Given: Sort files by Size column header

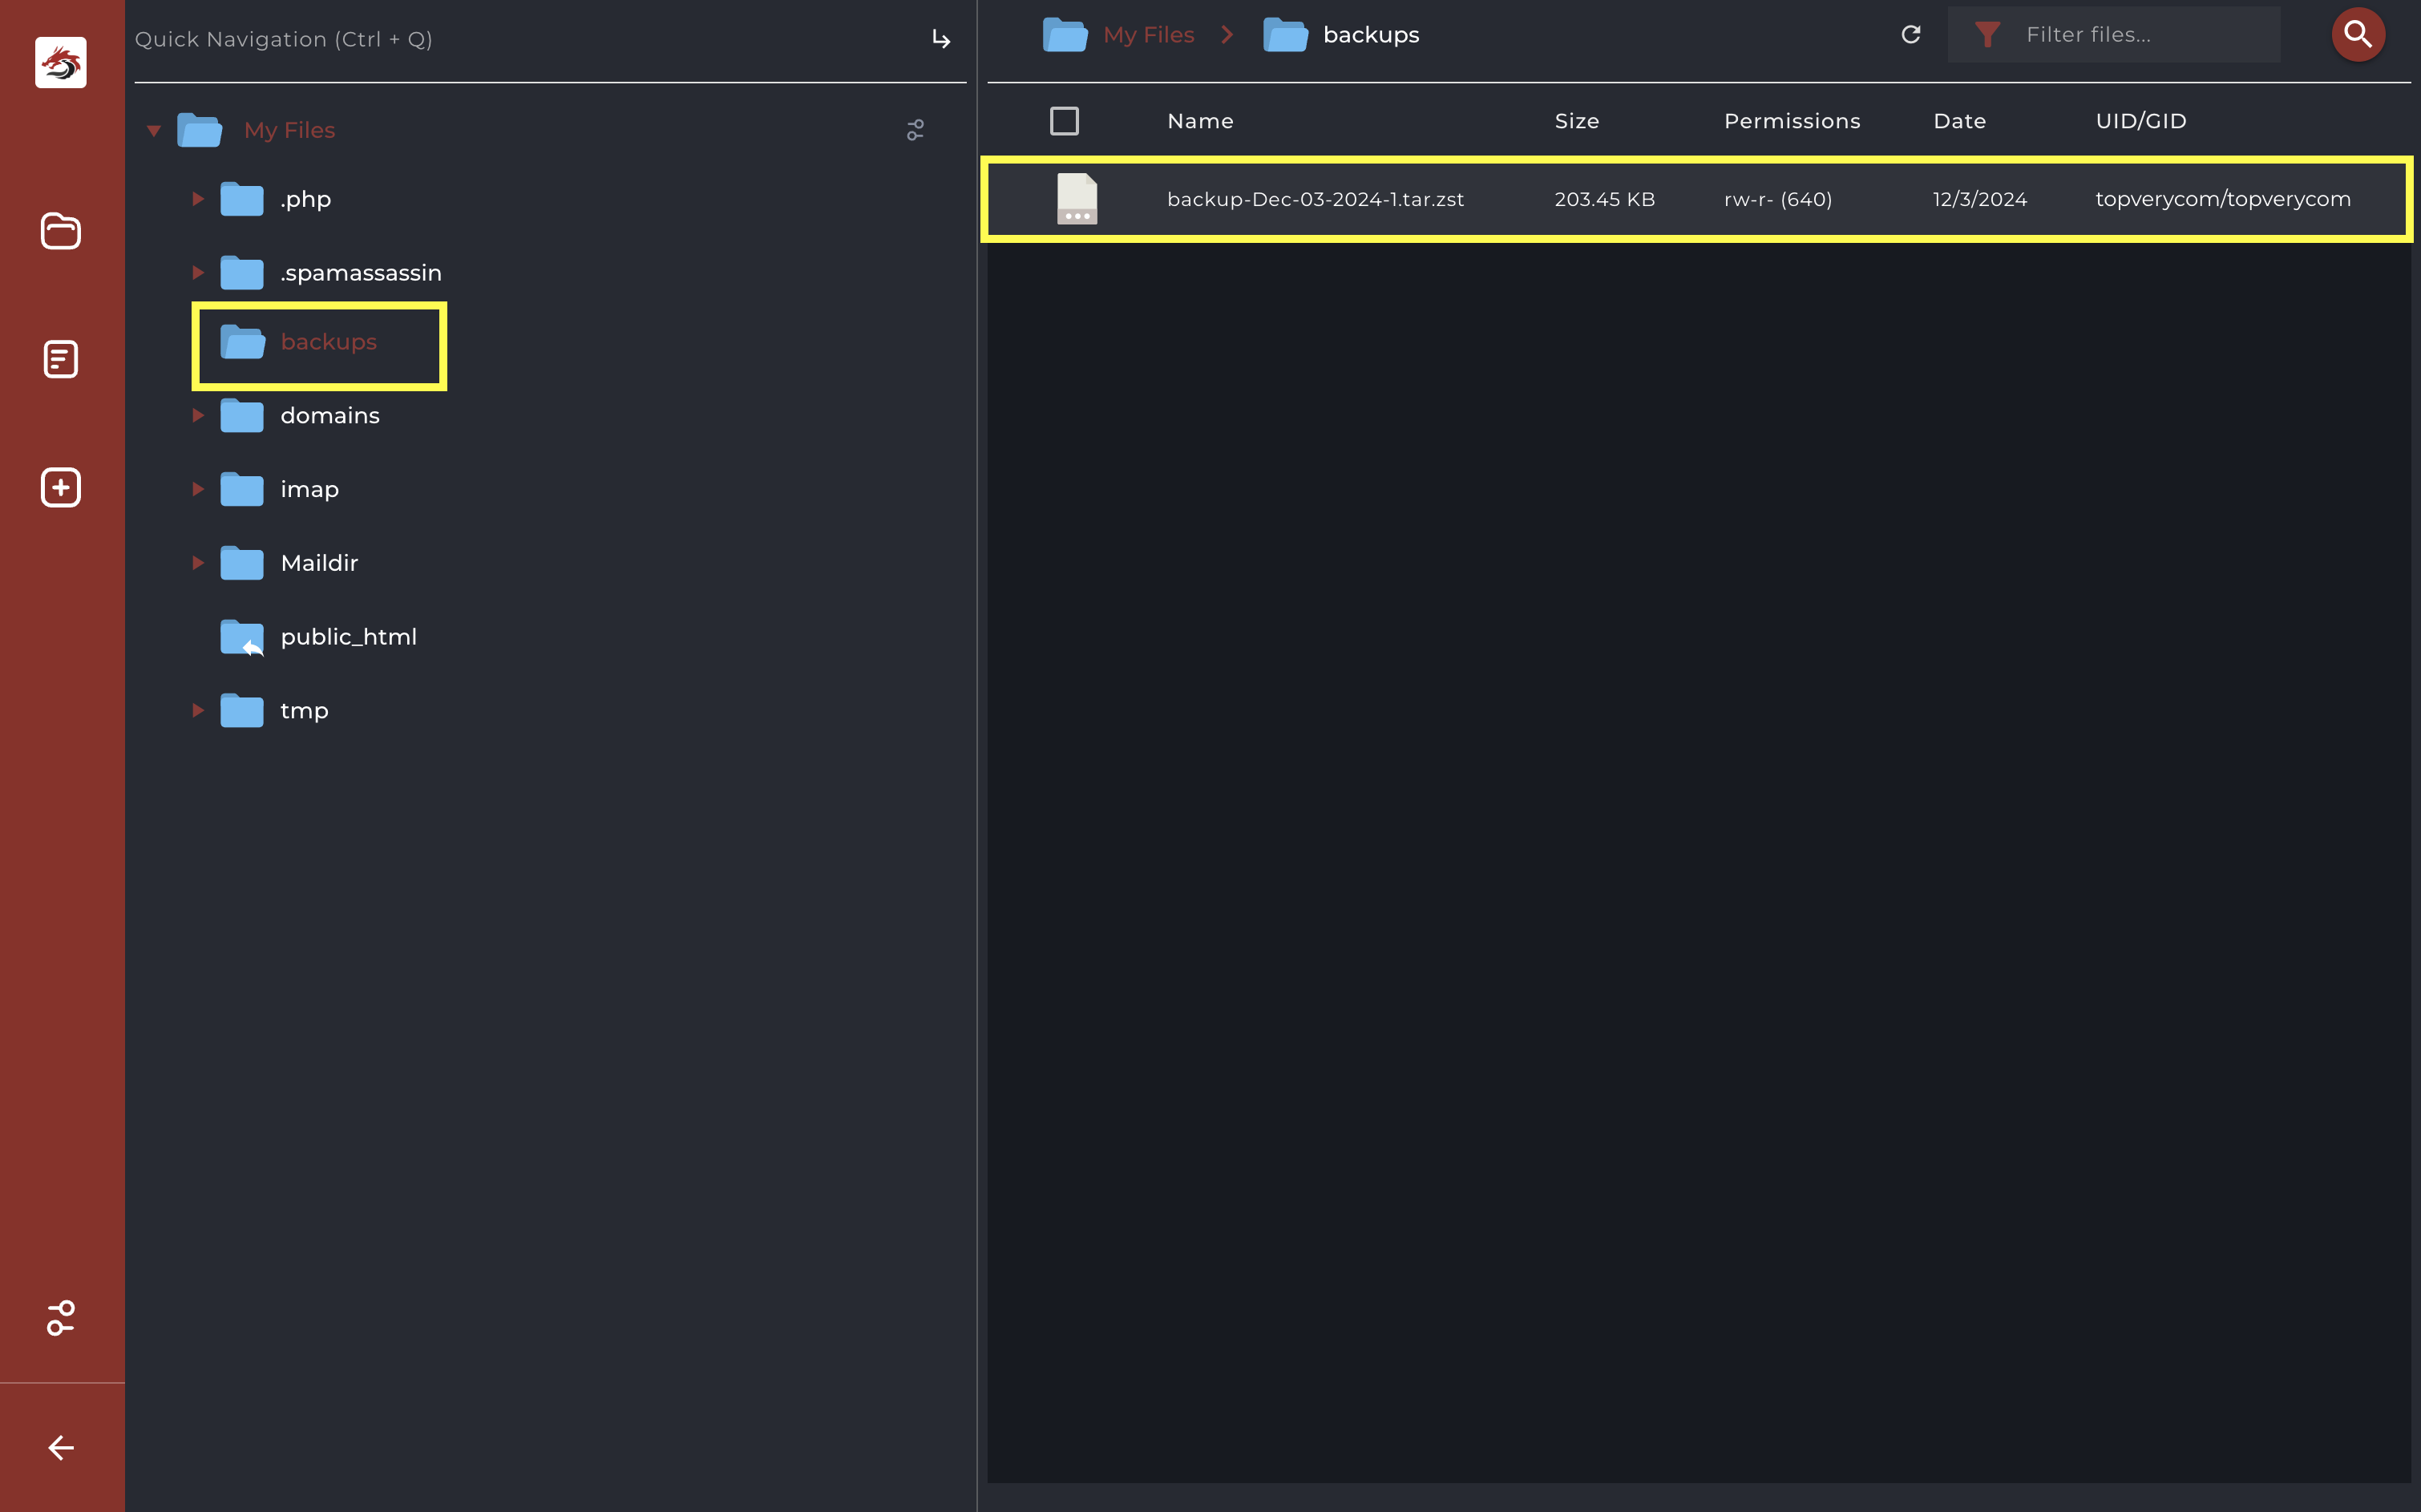Looking at the screenshot, I should coord(1576,121).
